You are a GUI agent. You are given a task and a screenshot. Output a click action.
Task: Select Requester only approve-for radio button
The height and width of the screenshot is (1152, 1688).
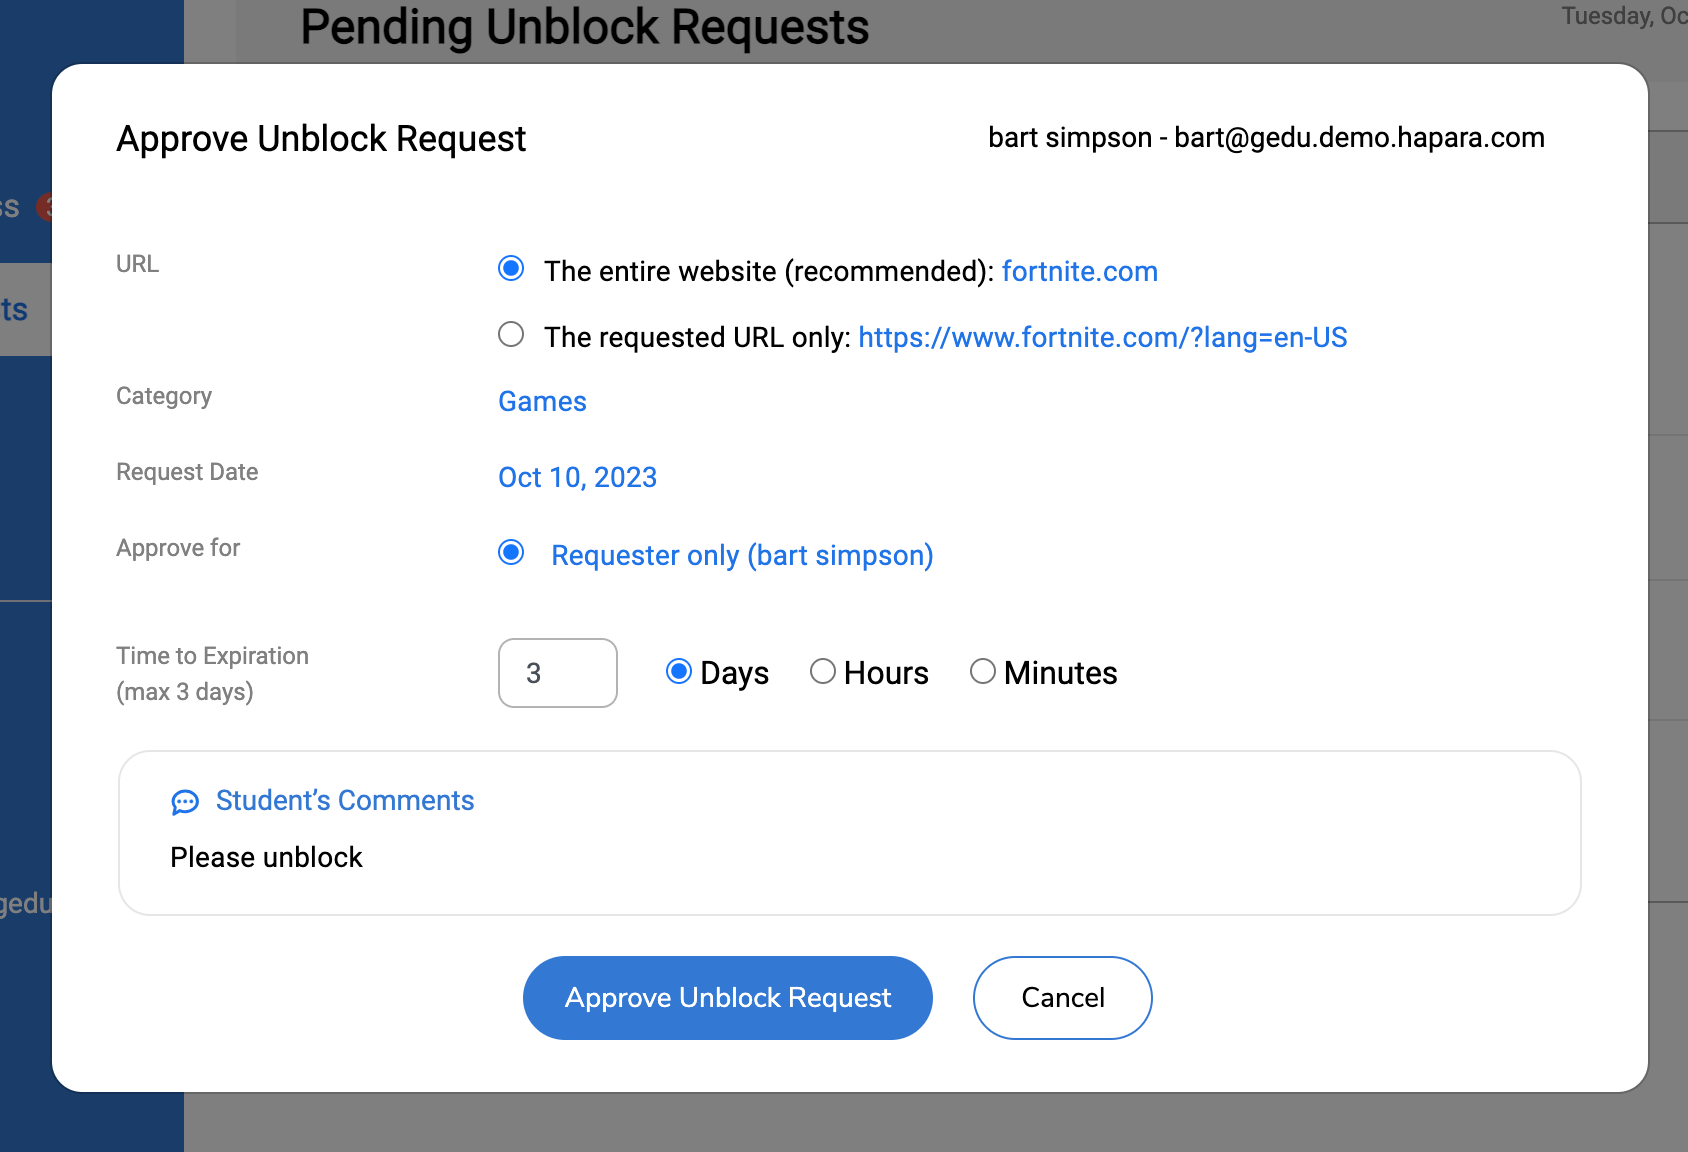coord(511,552)
